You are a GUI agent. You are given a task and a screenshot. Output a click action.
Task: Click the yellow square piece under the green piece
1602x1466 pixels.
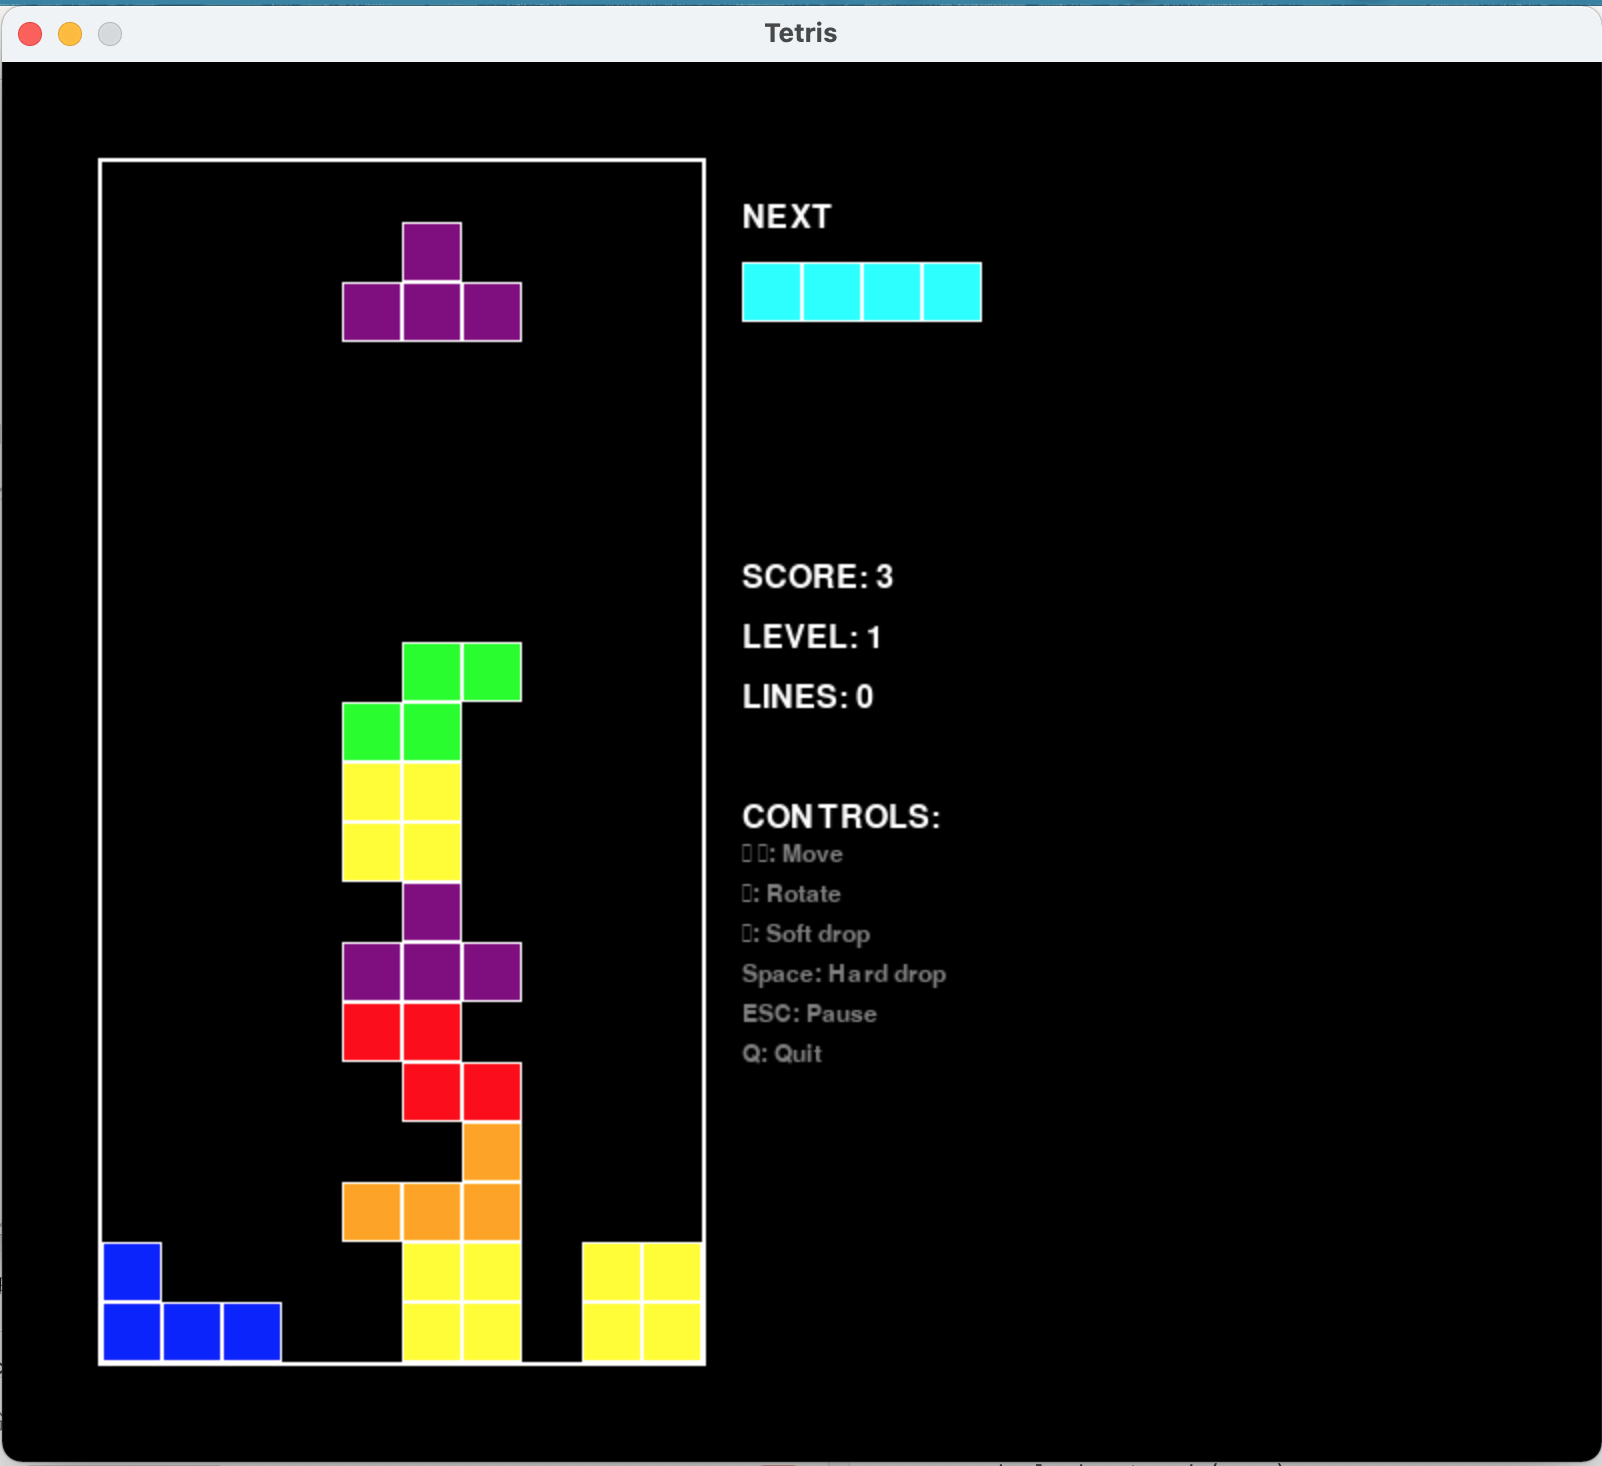pos(402,822)
